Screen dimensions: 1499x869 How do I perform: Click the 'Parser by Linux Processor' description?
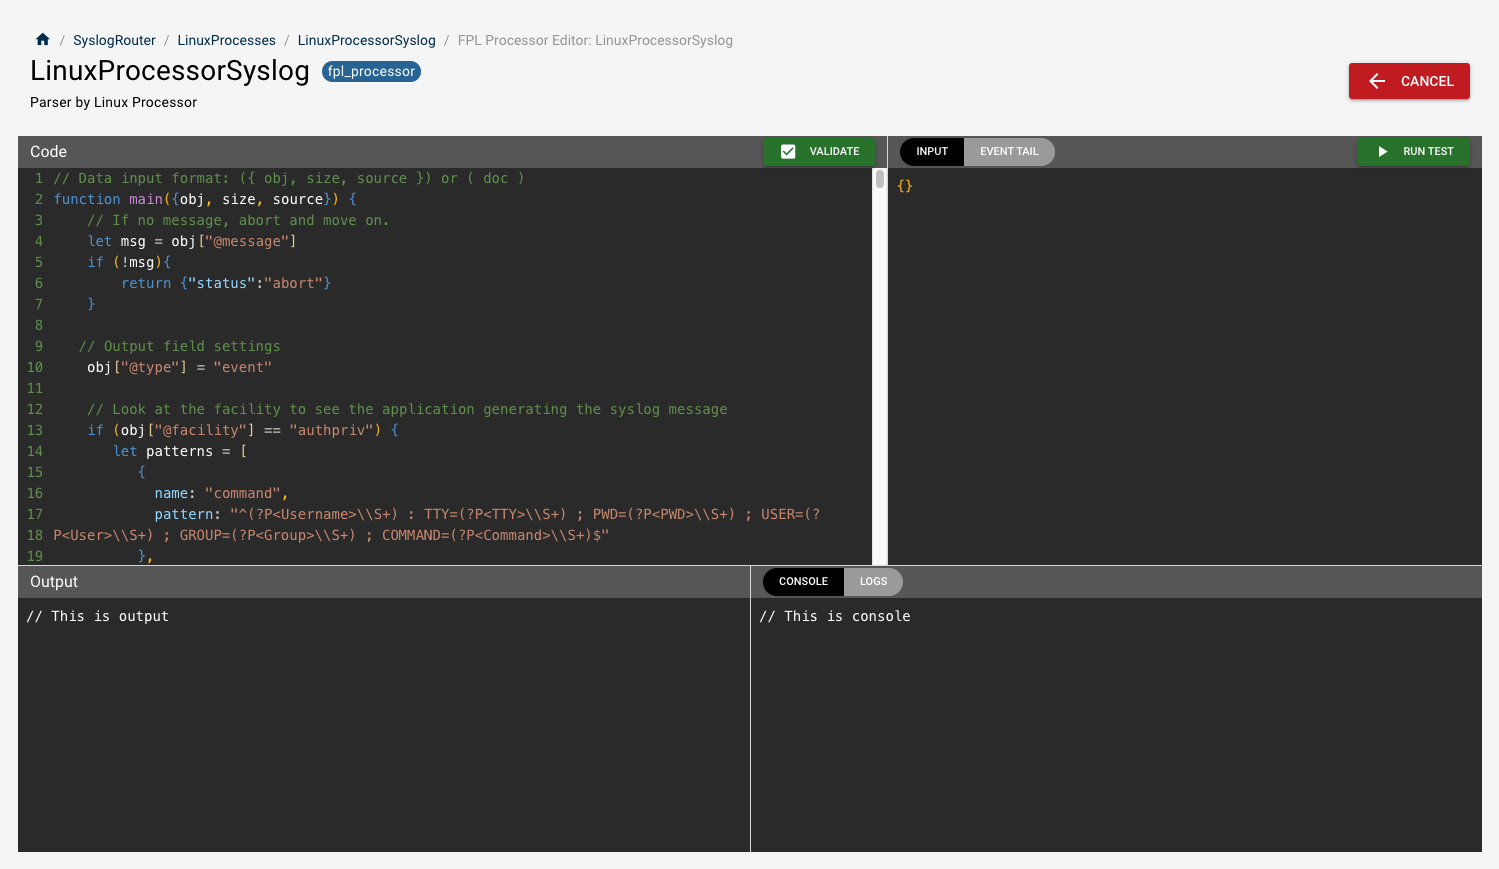coord(113,103)
